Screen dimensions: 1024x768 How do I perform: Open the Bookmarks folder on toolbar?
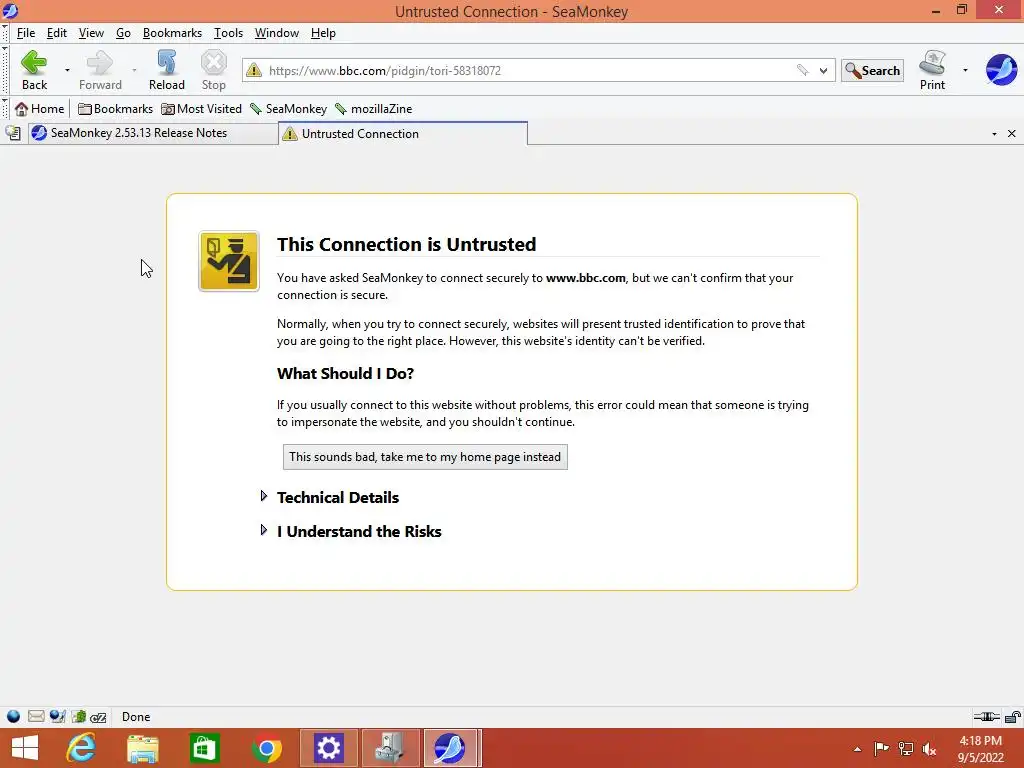(x=115, y=108)
